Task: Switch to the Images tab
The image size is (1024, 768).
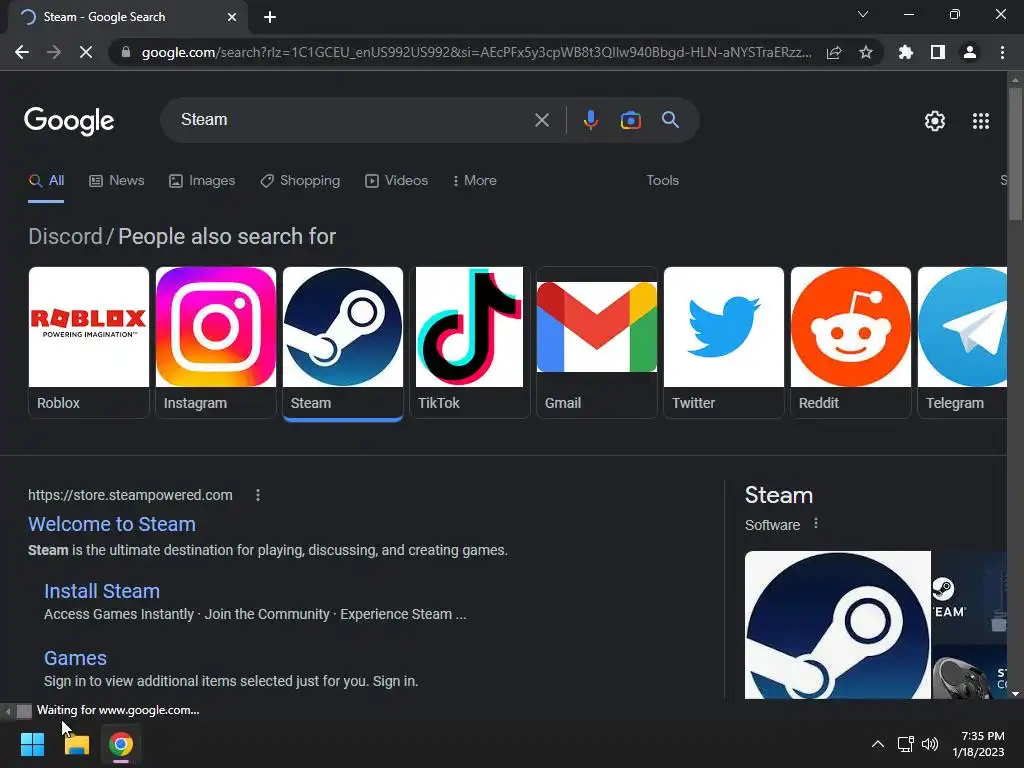Action: [x=202, y=181]
